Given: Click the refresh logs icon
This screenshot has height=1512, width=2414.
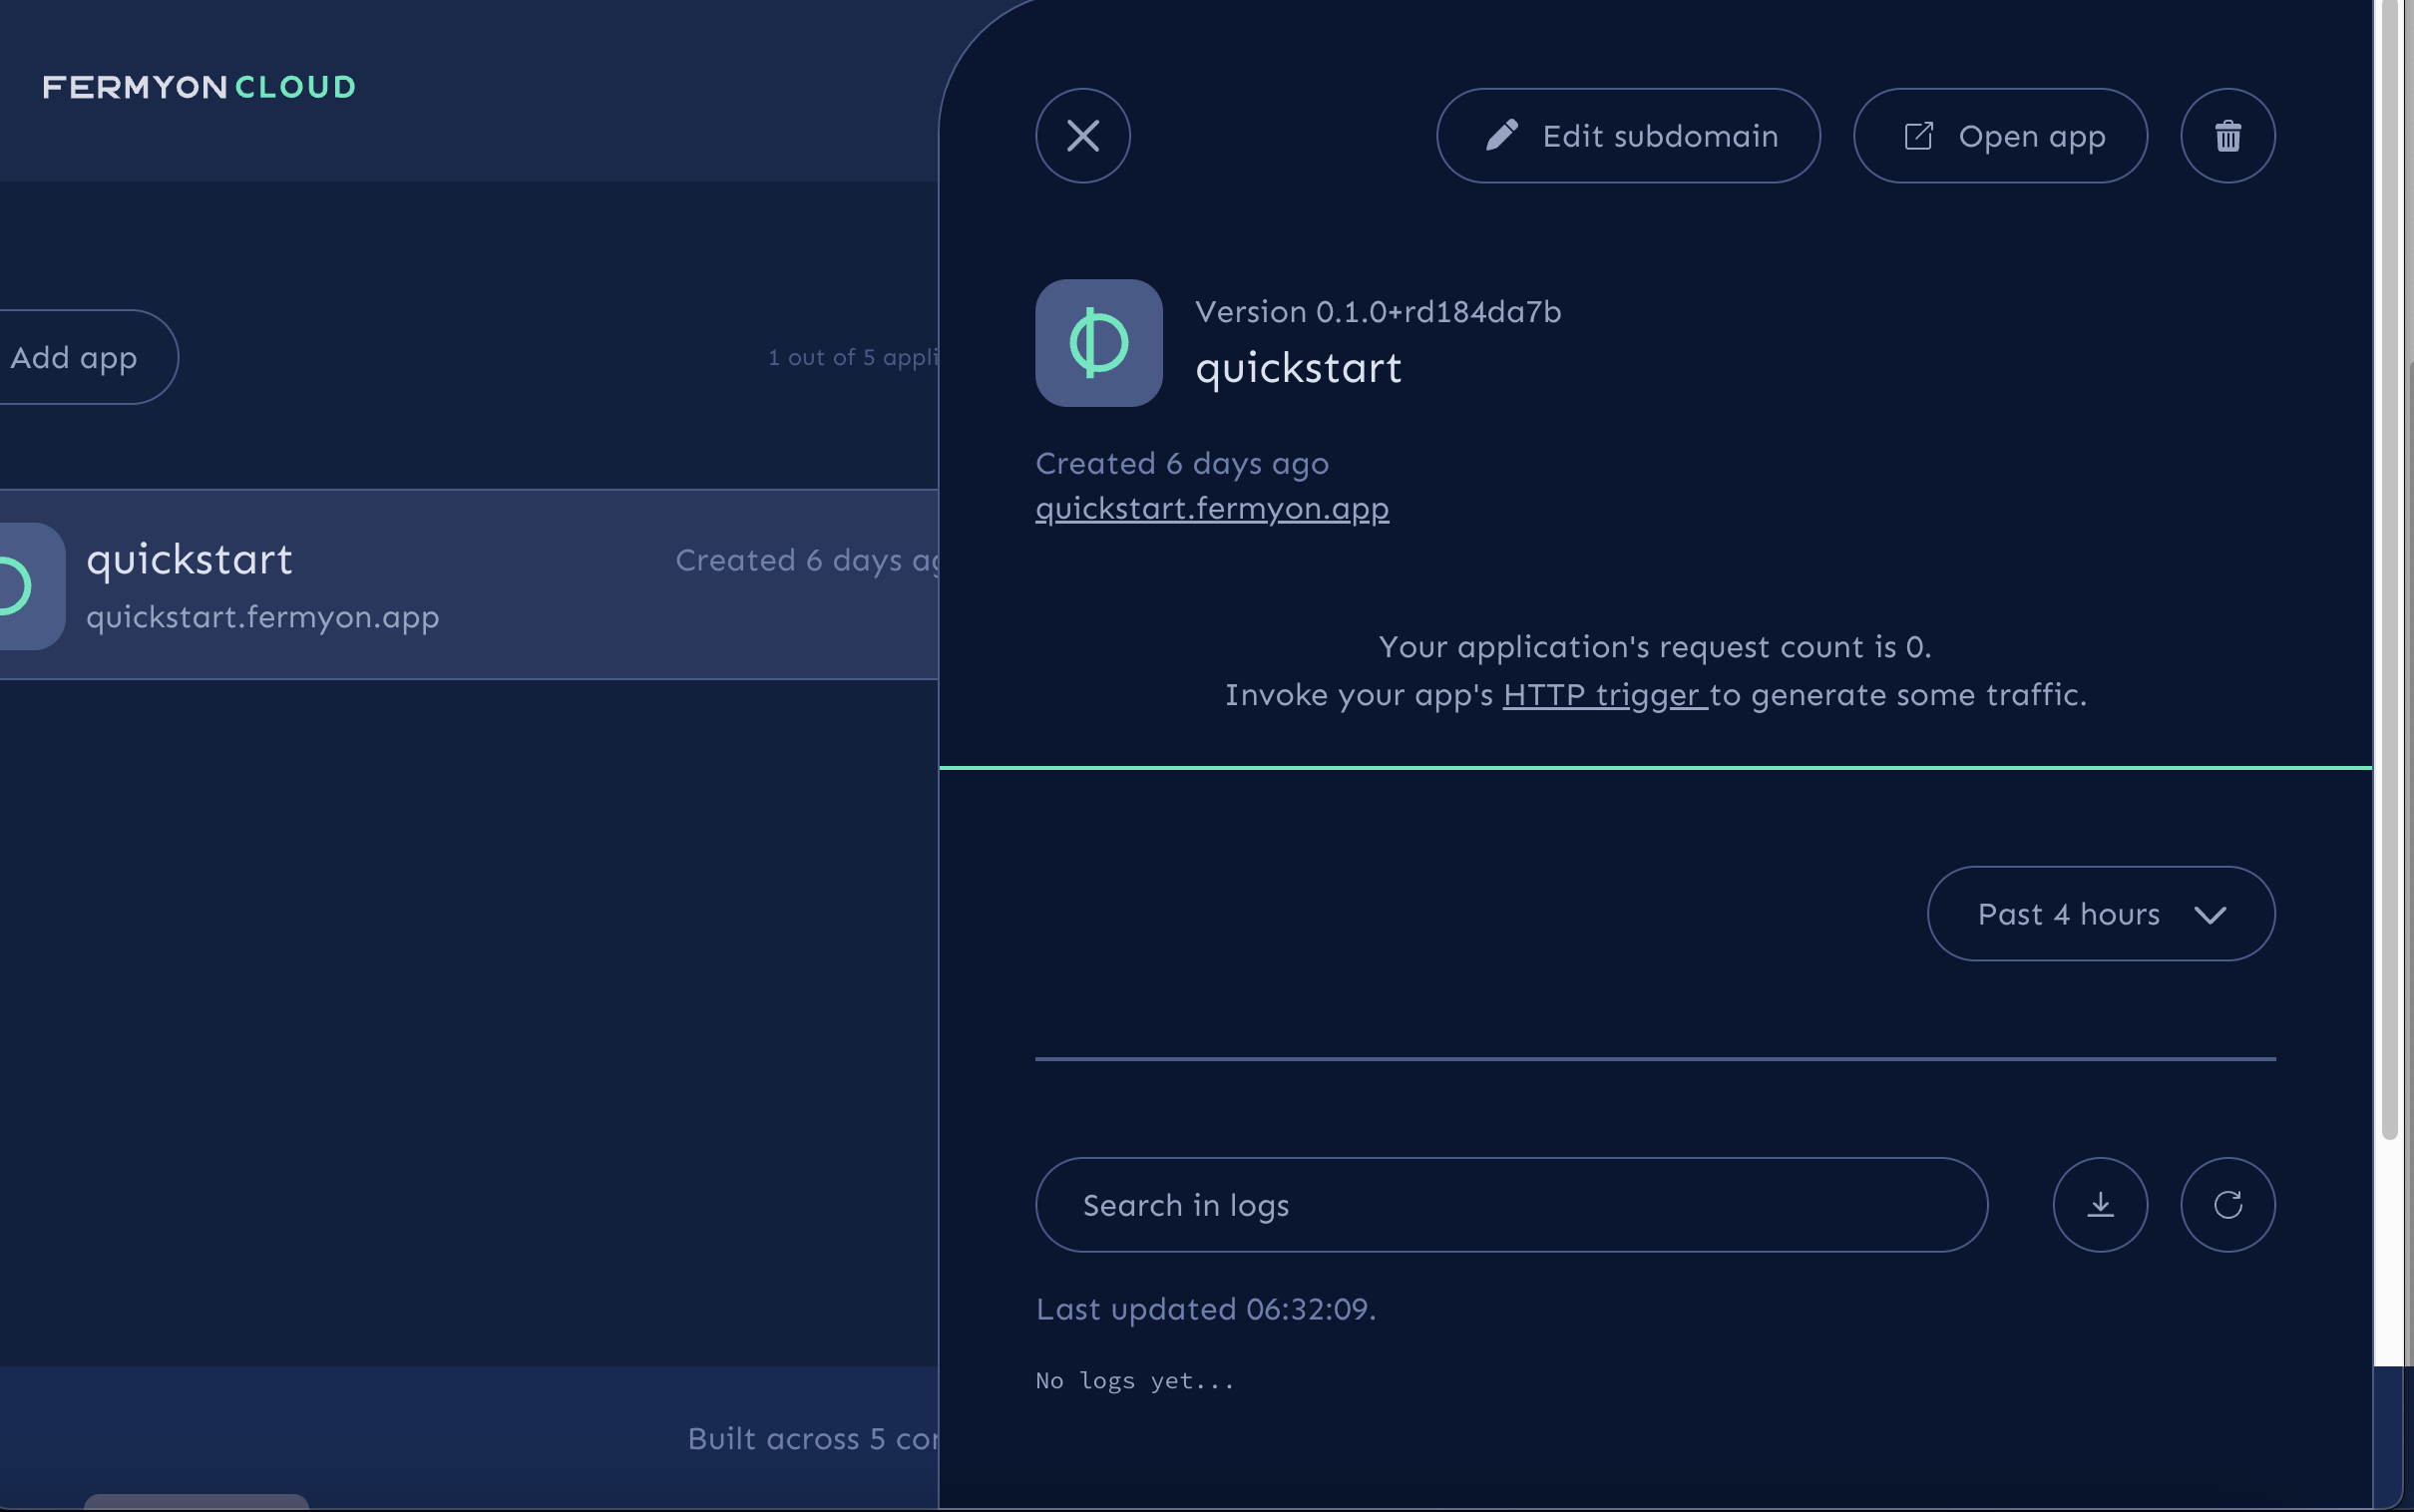Looking at the screenshot, I should point(2228,1205).
